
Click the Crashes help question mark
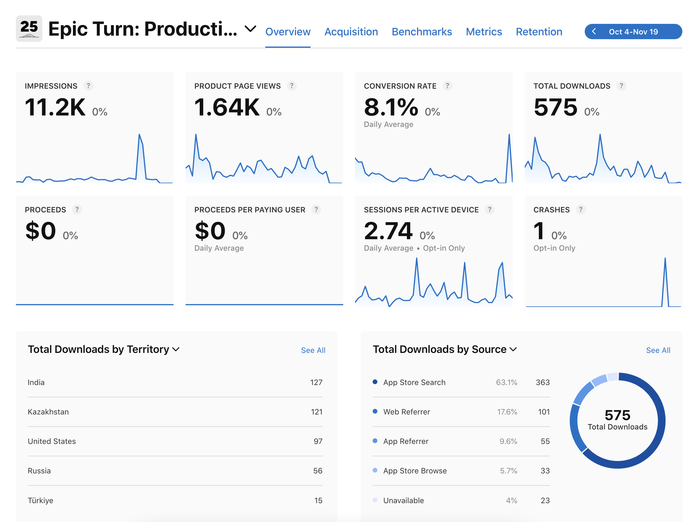pyautogui.click(x=580, y=209)
